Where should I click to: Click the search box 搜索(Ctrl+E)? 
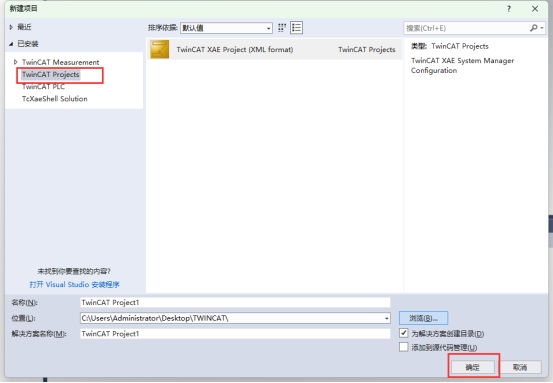pos(466,28)
